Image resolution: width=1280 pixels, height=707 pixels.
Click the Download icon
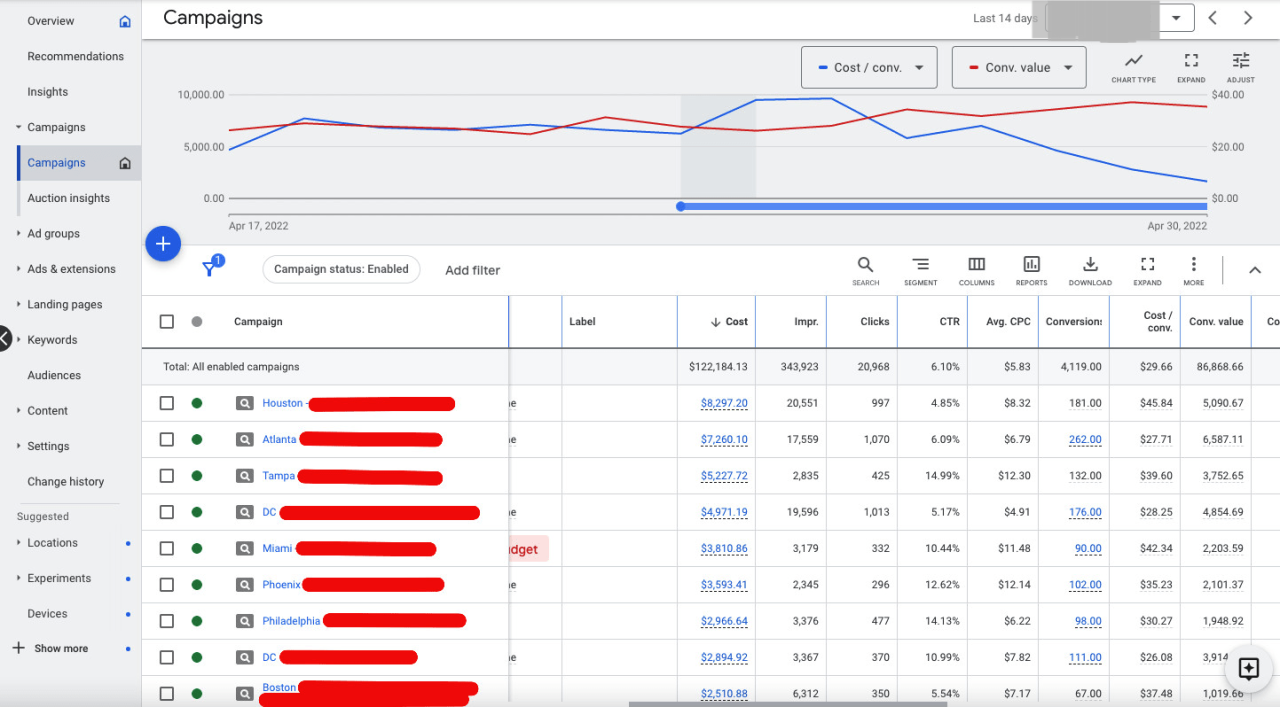coord(1090,265)
